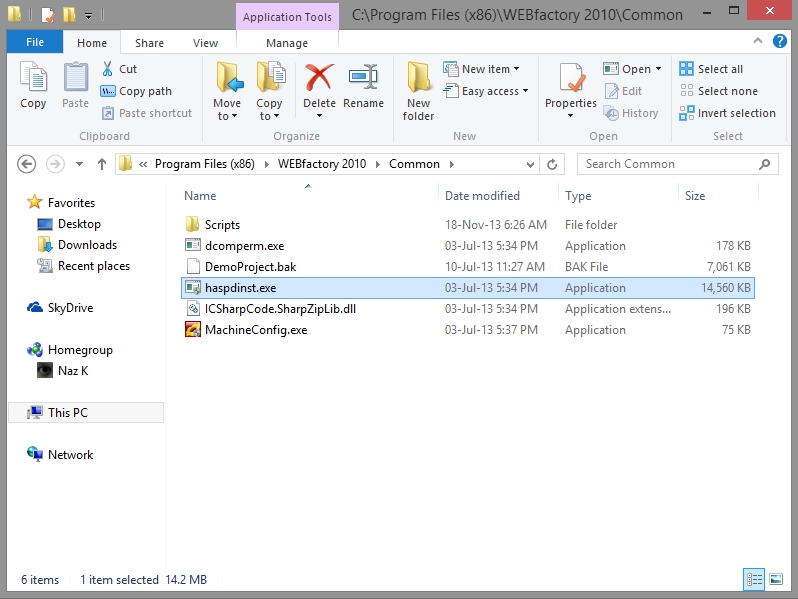Go forward with the Forward arrow
The height and width of the screenshot is (599, 798).
(x=55, y=164)
